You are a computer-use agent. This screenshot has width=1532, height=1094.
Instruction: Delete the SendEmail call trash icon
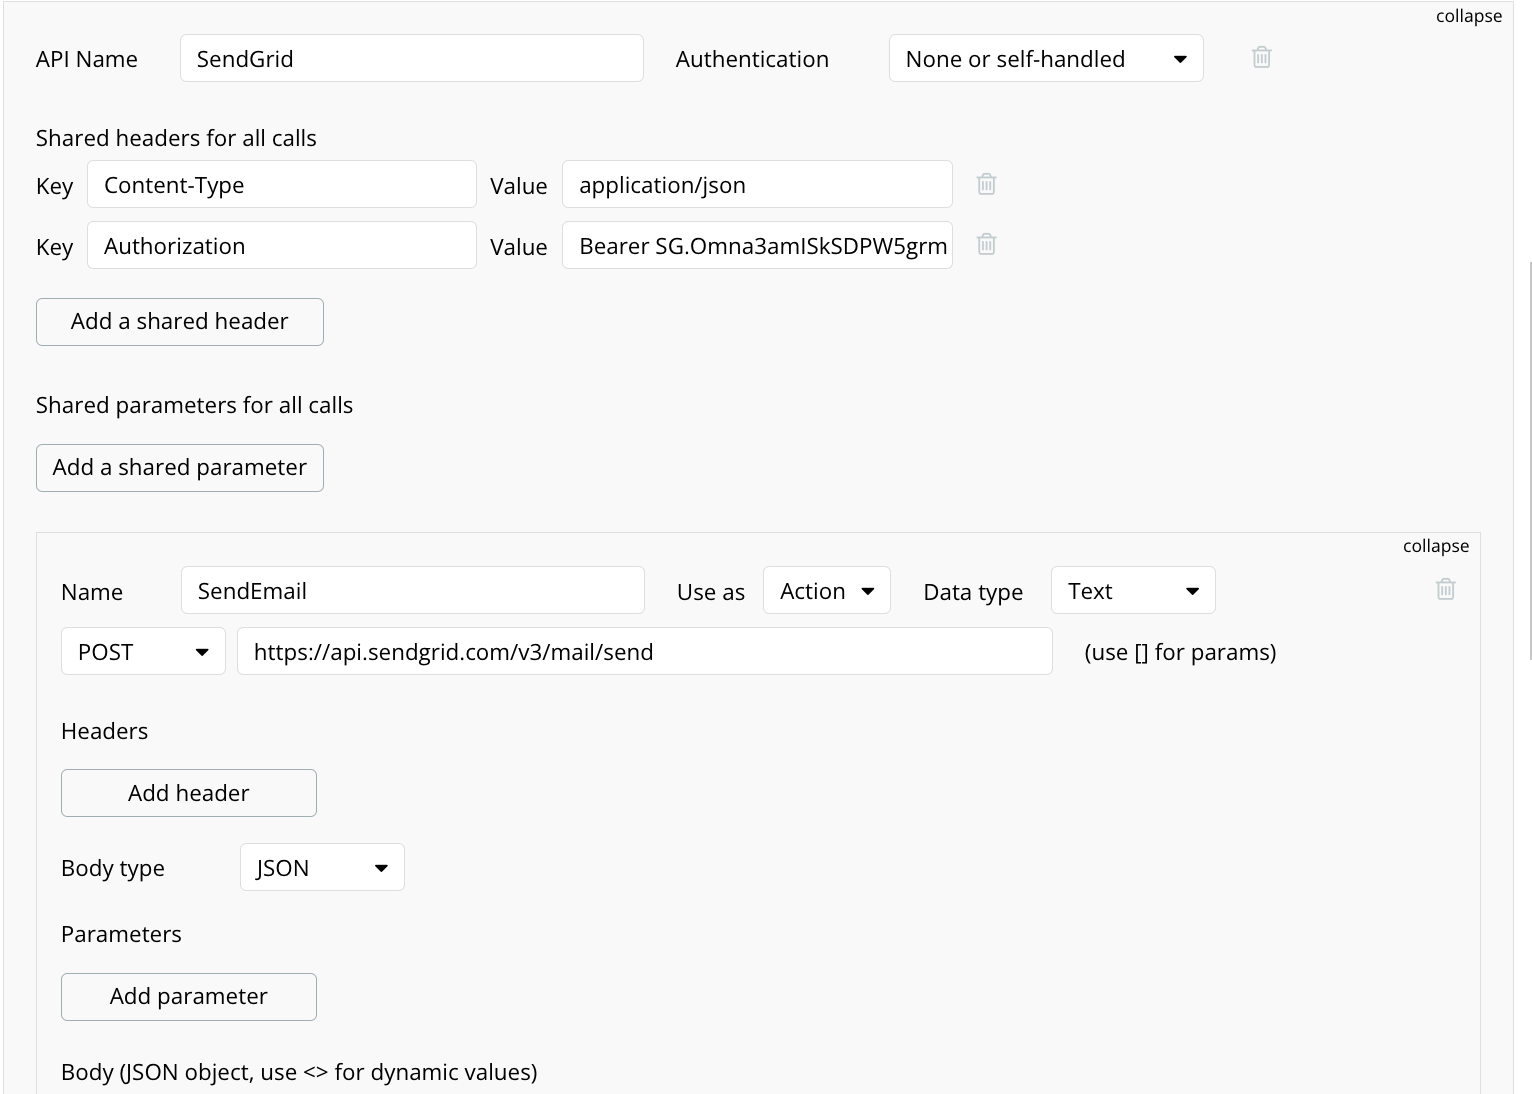[x=1445, y=590]
